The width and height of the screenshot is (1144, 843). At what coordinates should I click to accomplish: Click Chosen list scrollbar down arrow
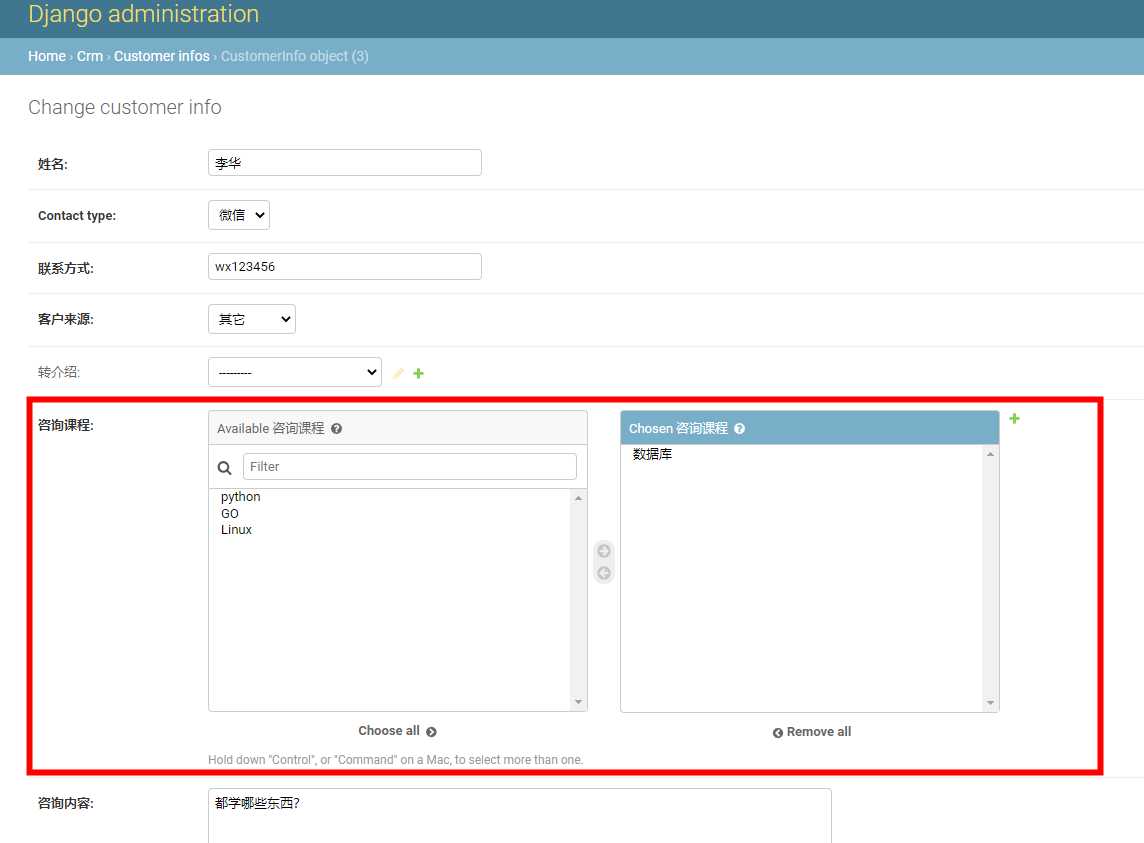click(x=990, y=703)
